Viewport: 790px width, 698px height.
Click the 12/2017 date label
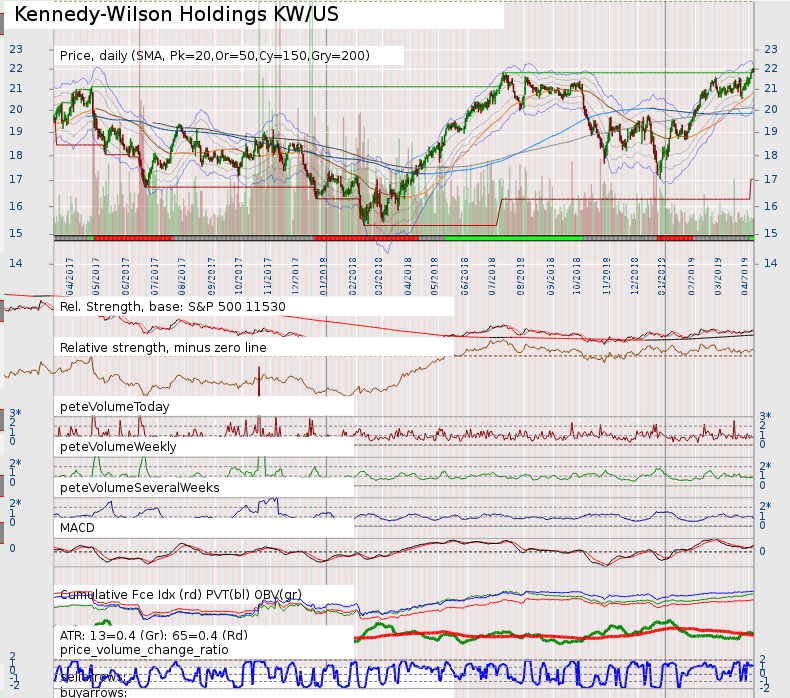pyautogui.click(x=295, y=276)
